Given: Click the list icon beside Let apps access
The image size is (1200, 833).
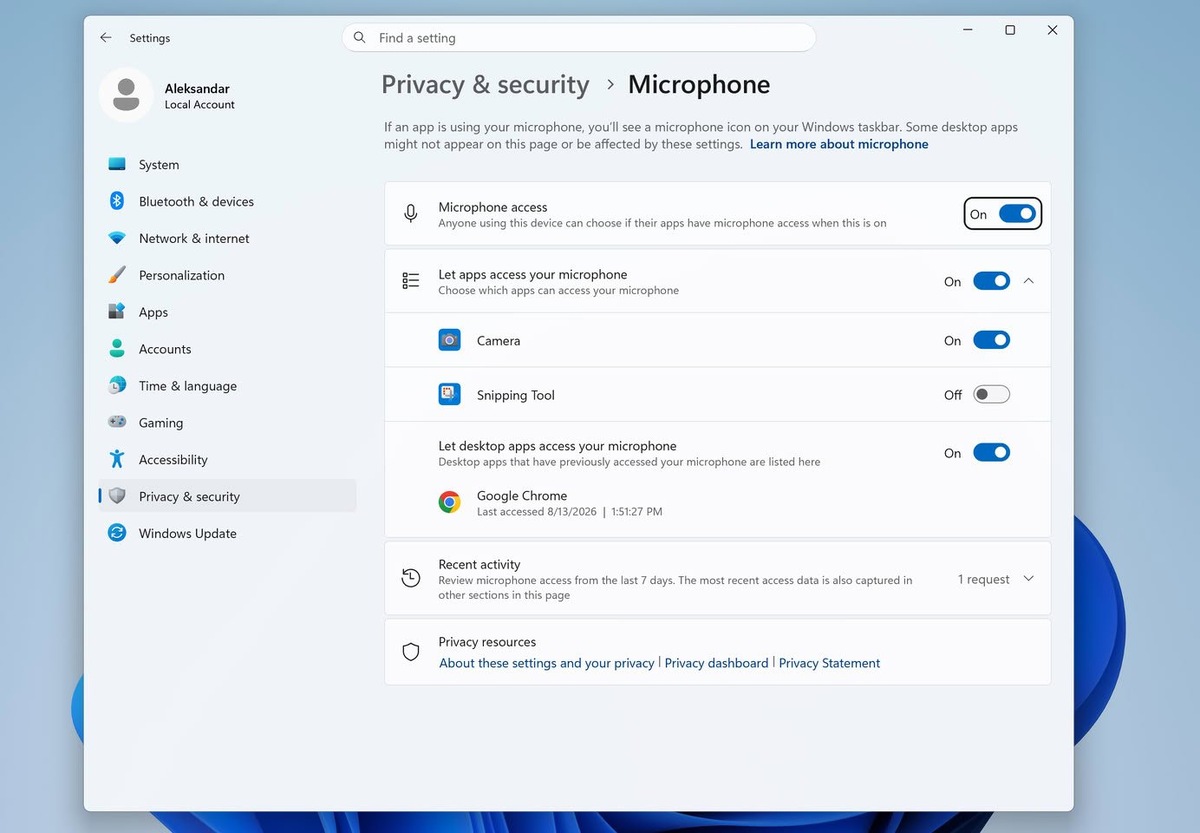Looking at the screenshot, I should coord(410,281).
